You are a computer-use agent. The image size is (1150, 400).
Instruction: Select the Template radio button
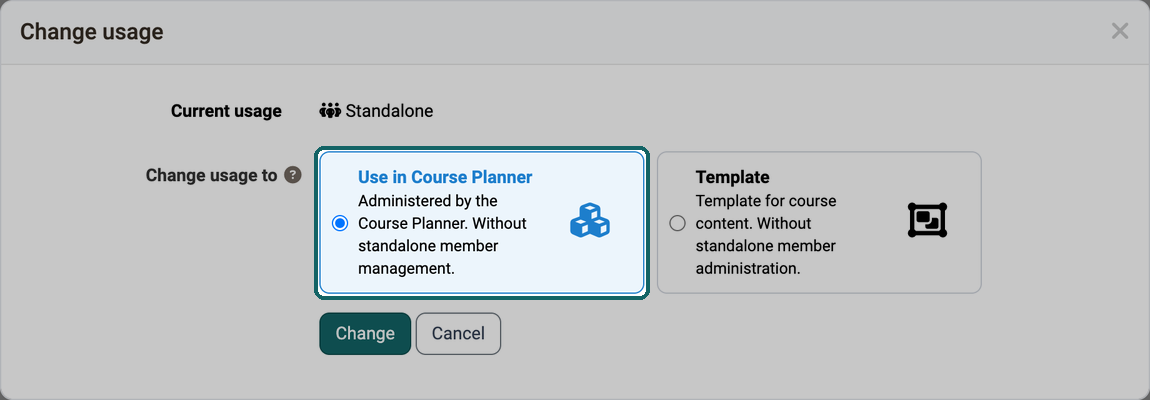[x=678, y=223]
